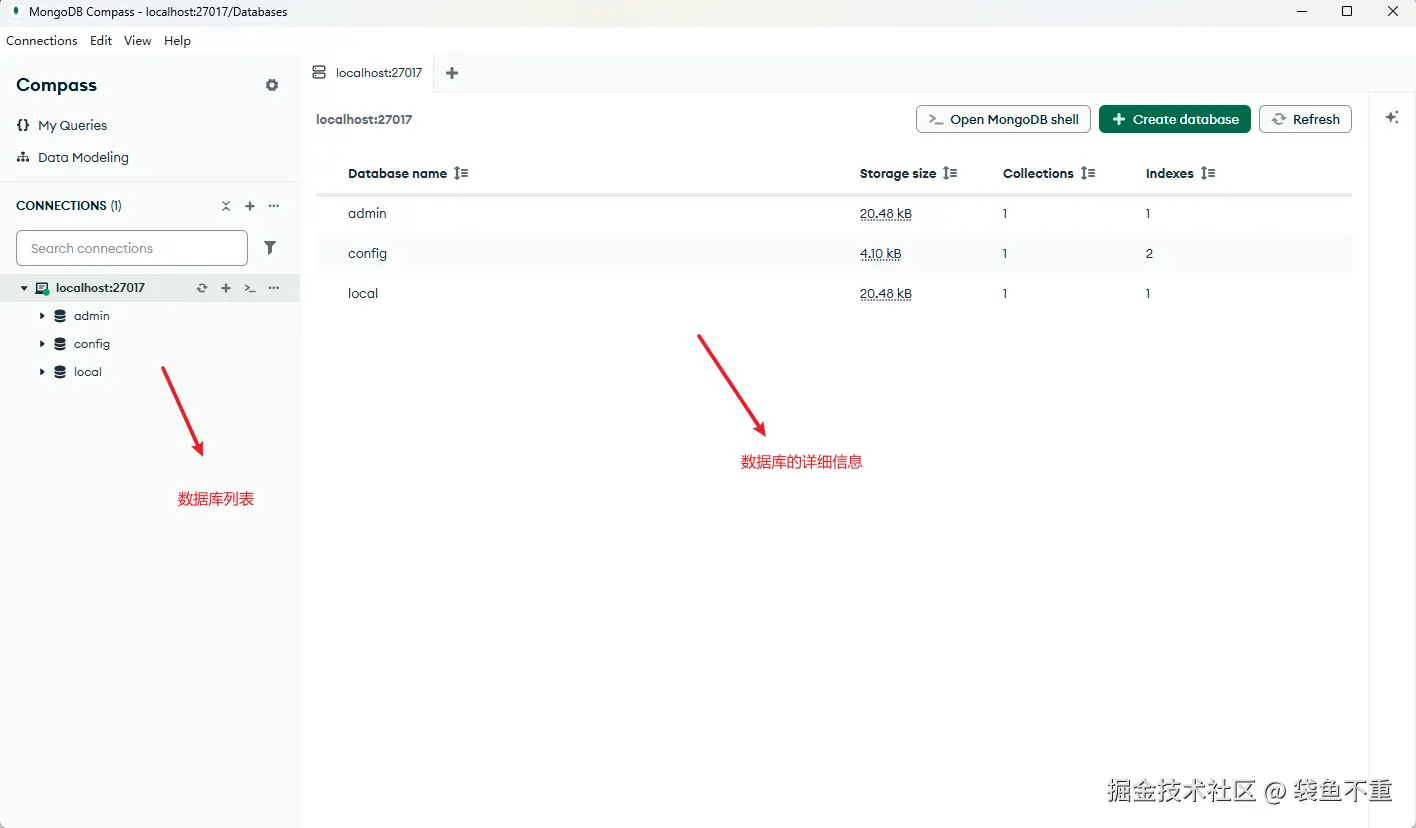Click the admin database icon in sidebar

click(60, 316)
